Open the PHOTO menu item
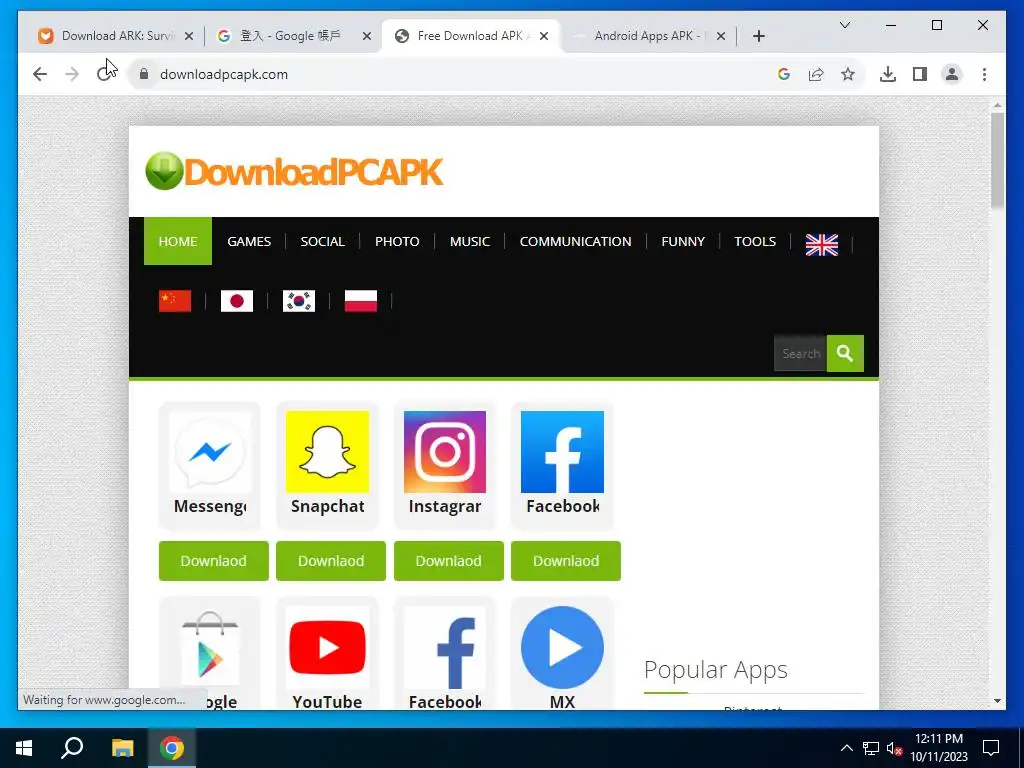This screenshot has height=768, width=1024. point(397,241)
